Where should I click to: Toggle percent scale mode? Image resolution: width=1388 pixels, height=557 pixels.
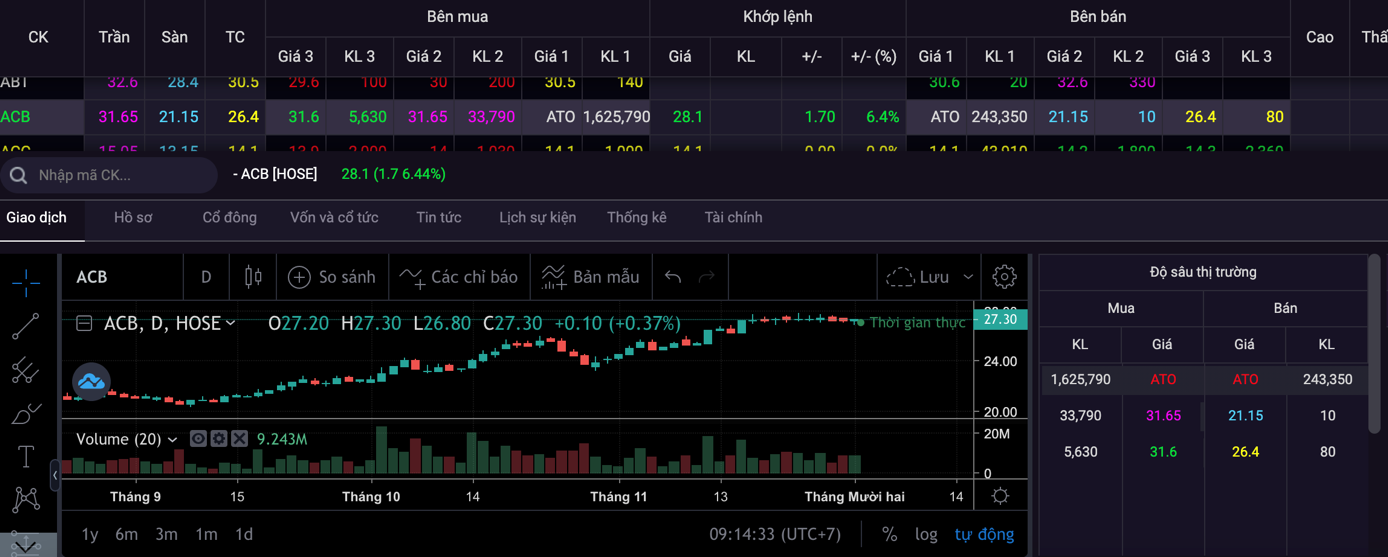click(x=889, y=534)
